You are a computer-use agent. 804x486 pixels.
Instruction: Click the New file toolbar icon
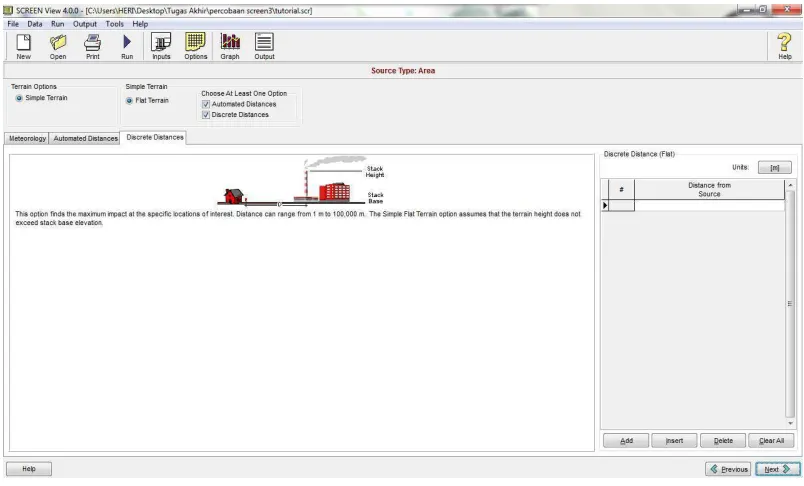[24, 47]
